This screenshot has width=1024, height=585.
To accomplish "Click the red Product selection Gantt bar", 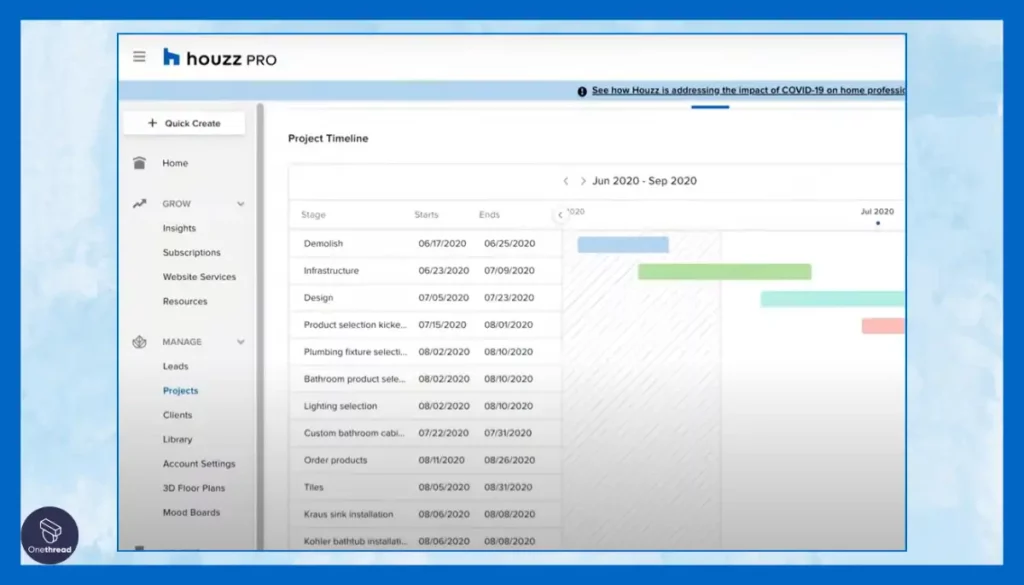I will [x=883, y=326].
